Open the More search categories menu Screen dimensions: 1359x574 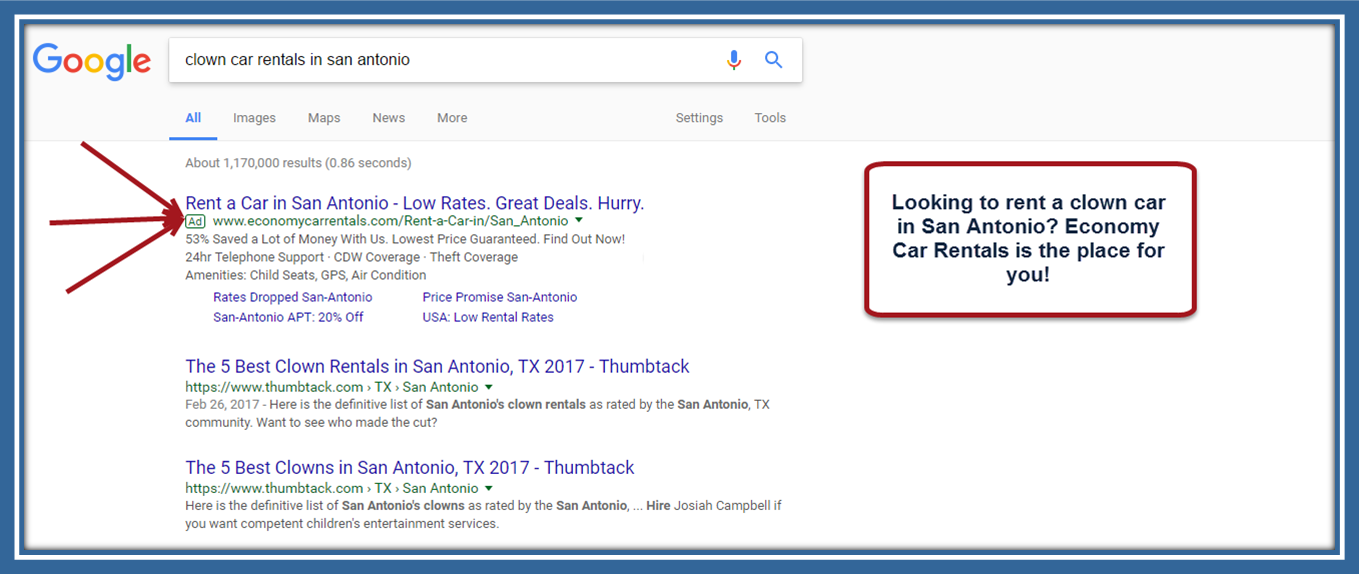click(452, 118)
